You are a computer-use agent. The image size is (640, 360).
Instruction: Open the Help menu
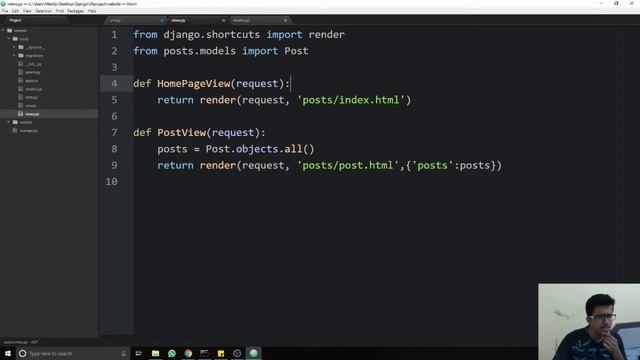(x=92, y=11)
